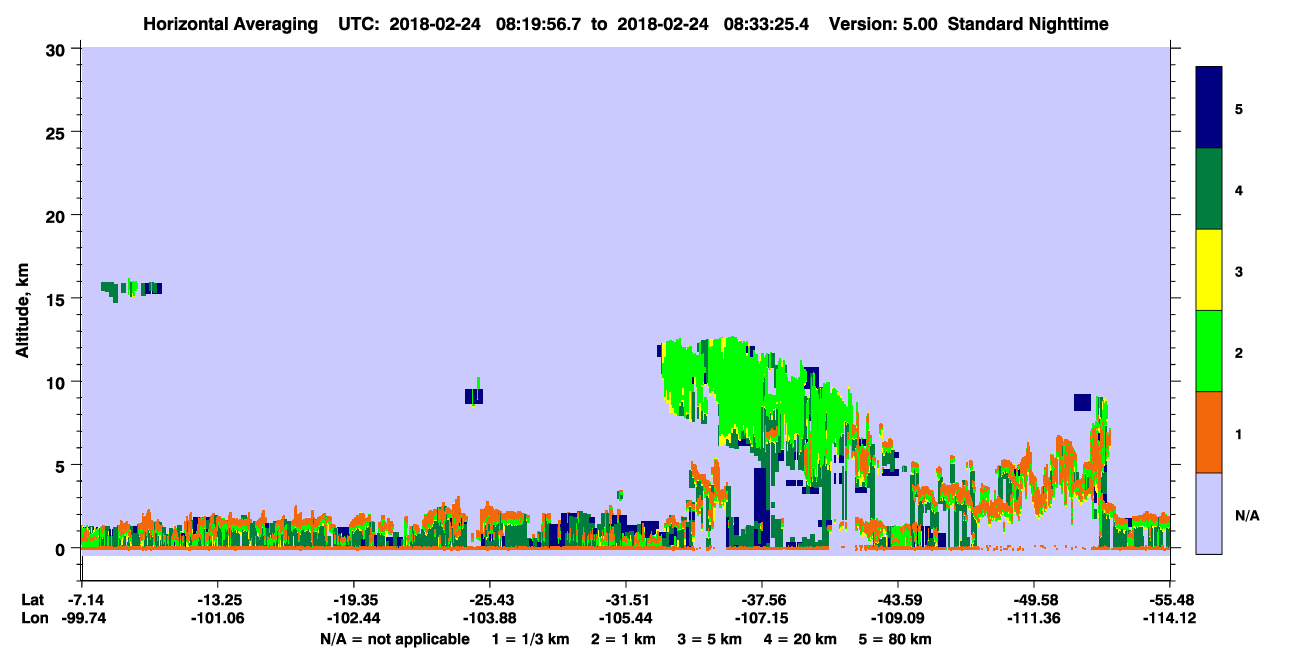This screenshot has height=667, width=1300.
Task: Click the lavender N/A color bar segment
Action: [1209, 513]
